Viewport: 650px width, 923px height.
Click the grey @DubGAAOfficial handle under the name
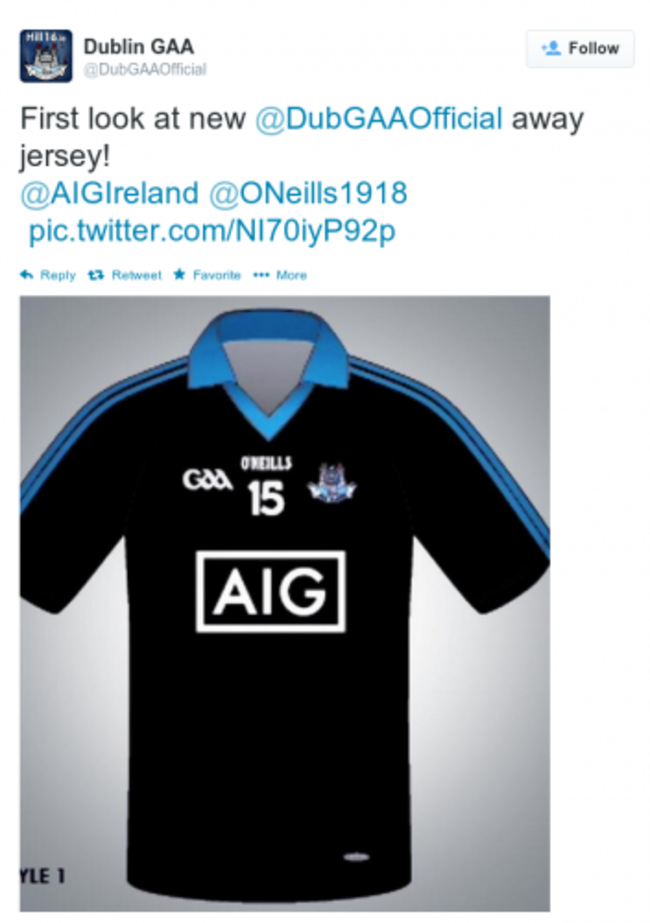click(x=144, y=69)
